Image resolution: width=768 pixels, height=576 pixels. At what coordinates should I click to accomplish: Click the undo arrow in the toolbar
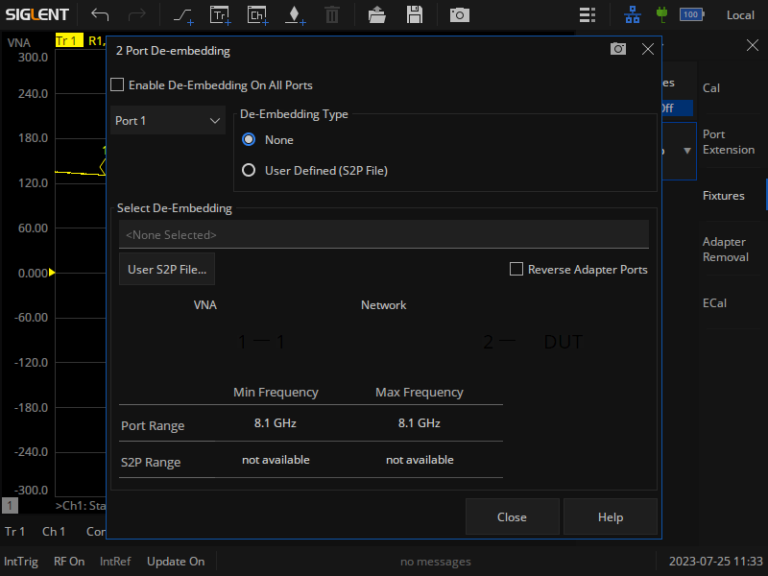[100, 15]
